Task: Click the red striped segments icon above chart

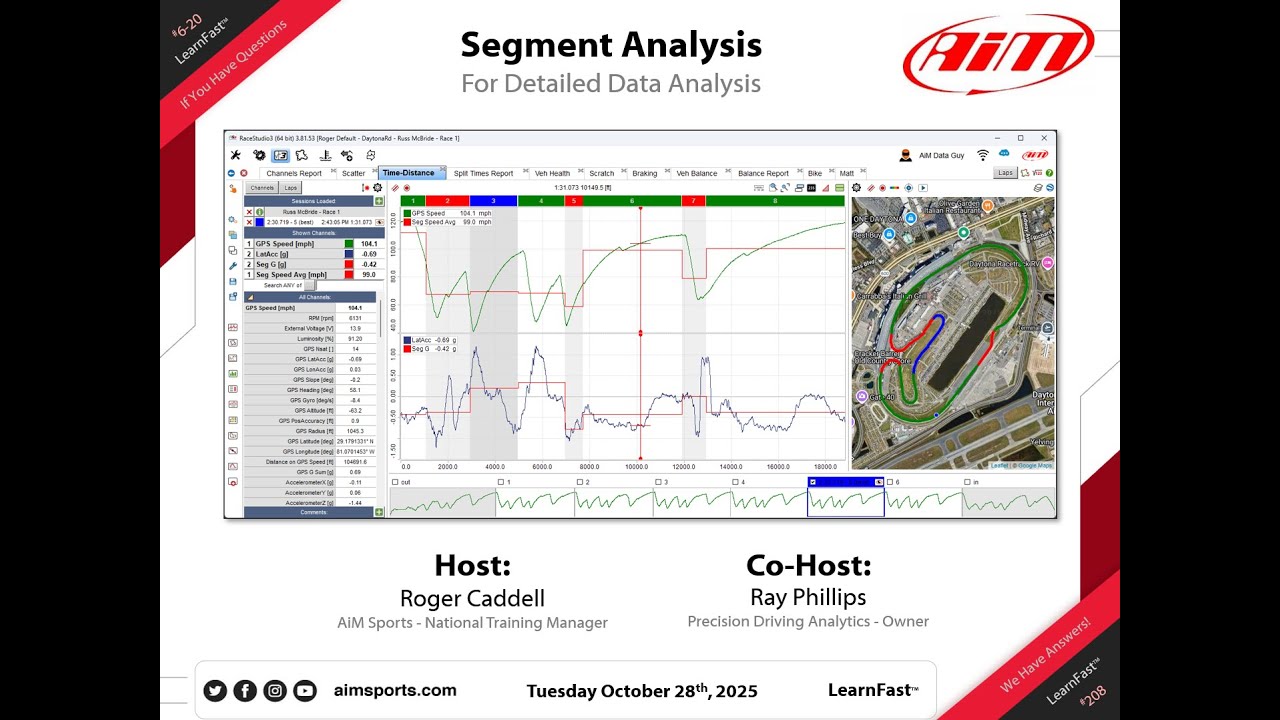Action: pyautogui.click(x=395, y=188)
